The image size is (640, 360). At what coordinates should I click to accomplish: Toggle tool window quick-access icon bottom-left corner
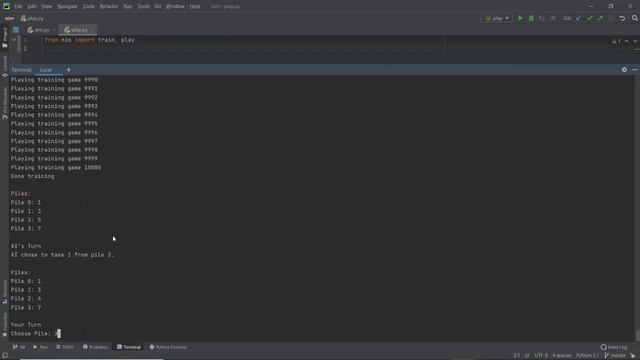pyautogui.click(x=5, y=356)
